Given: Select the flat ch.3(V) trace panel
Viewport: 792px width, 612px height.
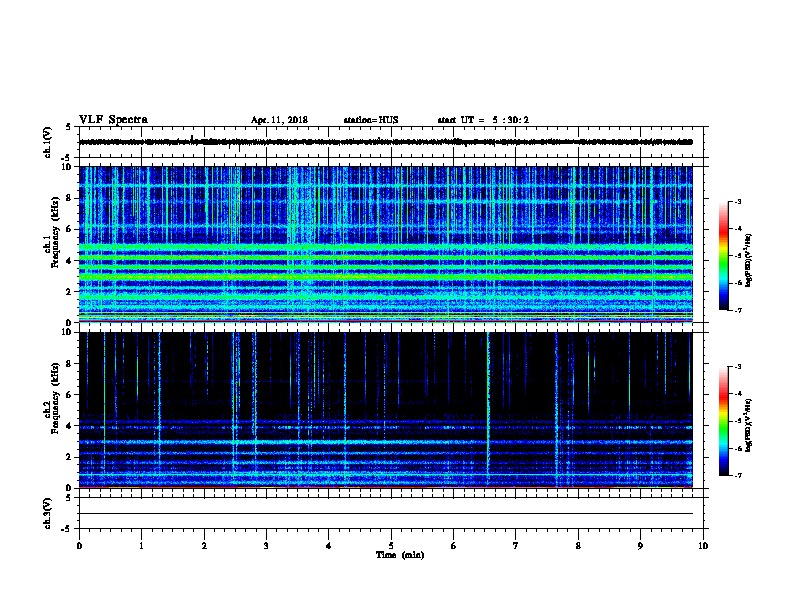Looking at the screenshot, I should (x=391, y=513).
